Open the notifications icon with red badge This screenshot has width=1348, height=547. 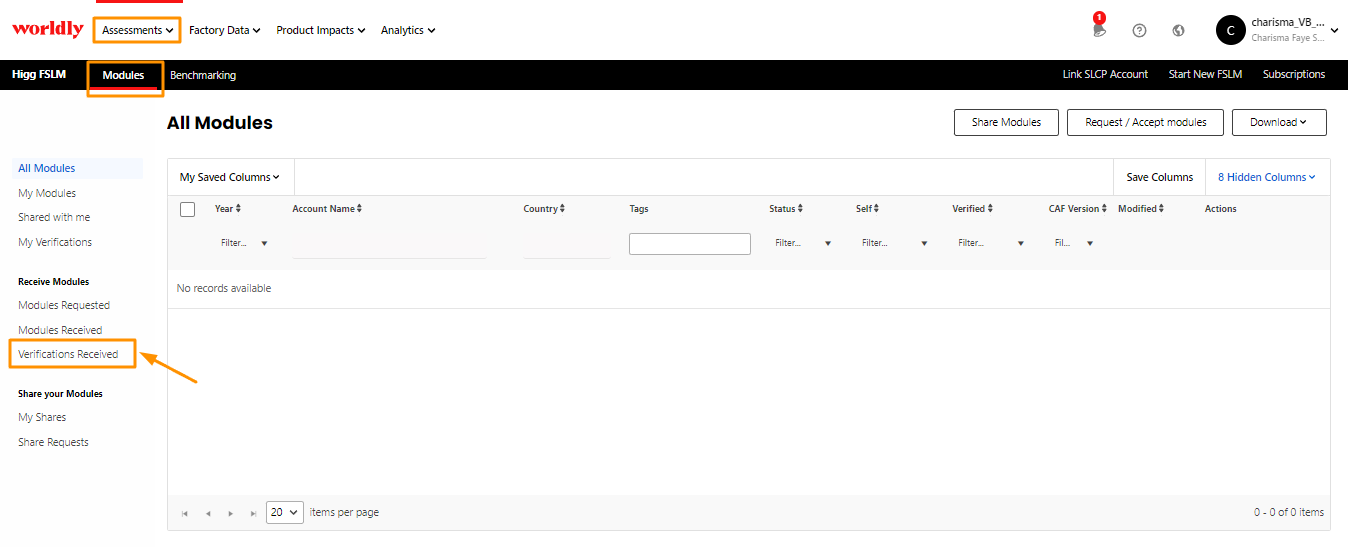pos(1099,29)
